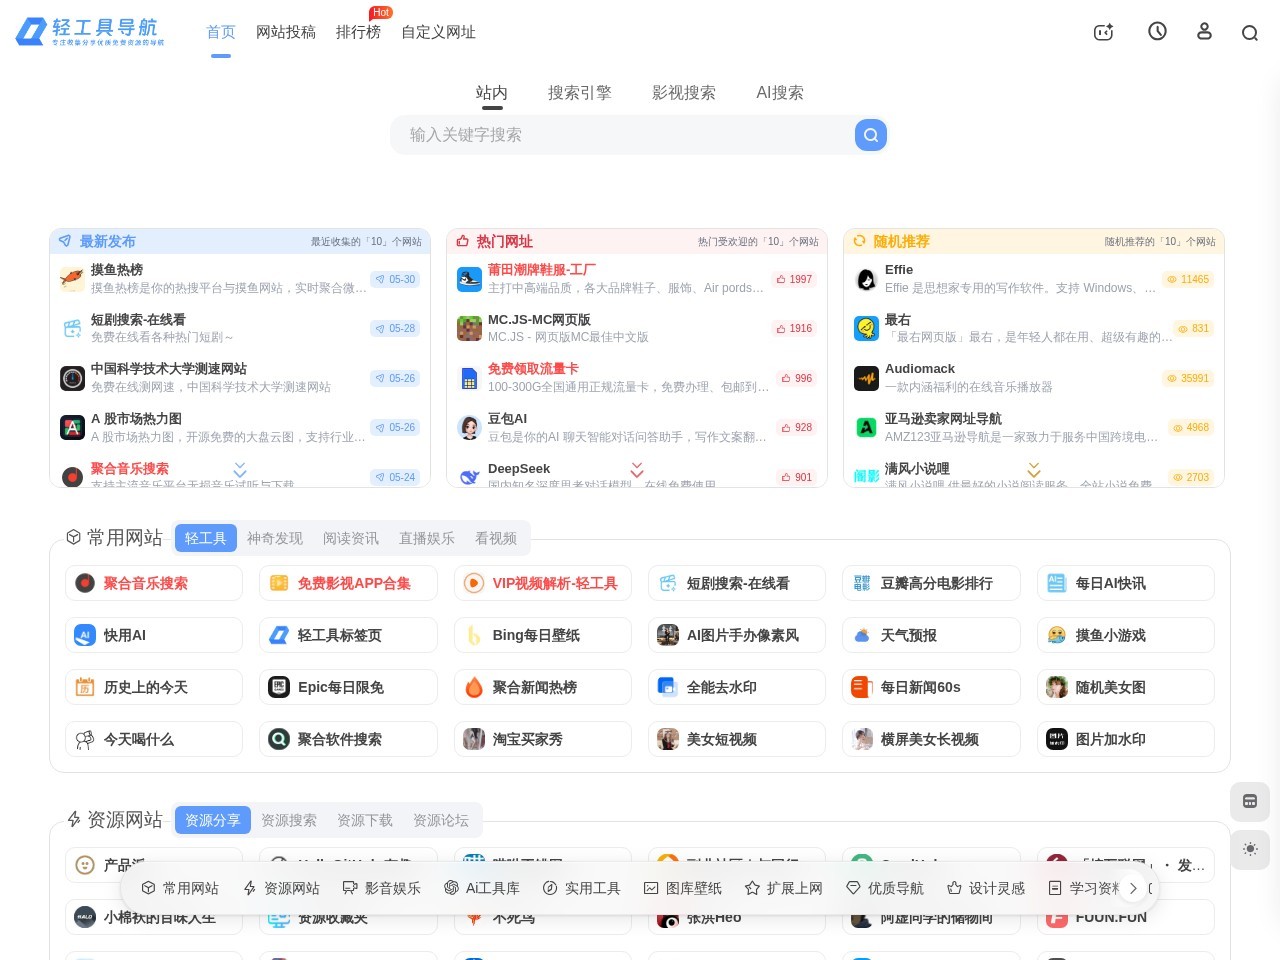Expand the 热门网址 list with the down chevron
The height and width of the screenshot is (960, 1280).
(637, 470)
